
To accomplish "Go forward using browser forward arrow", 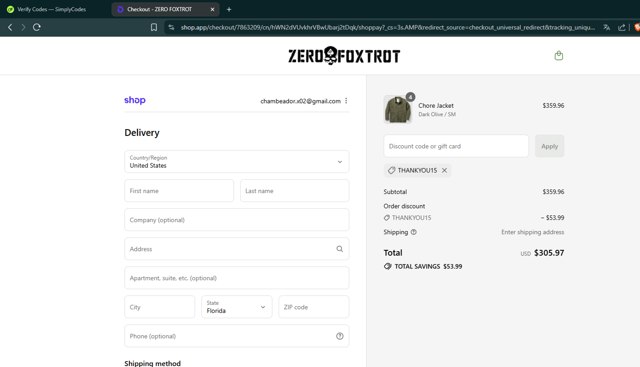I will (x=23, y=27).
